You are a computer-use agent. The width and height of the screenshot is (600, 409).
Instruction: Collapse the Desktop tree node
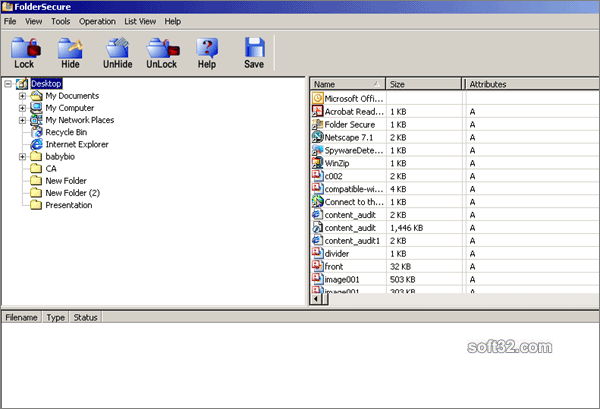click(x=8, y=83)
